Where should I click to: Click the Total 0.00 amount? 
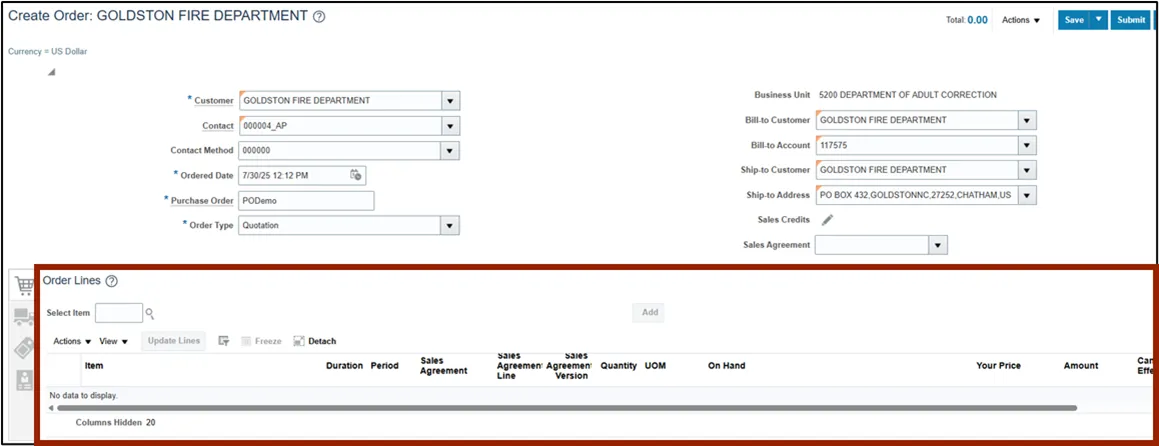[977, 20]
